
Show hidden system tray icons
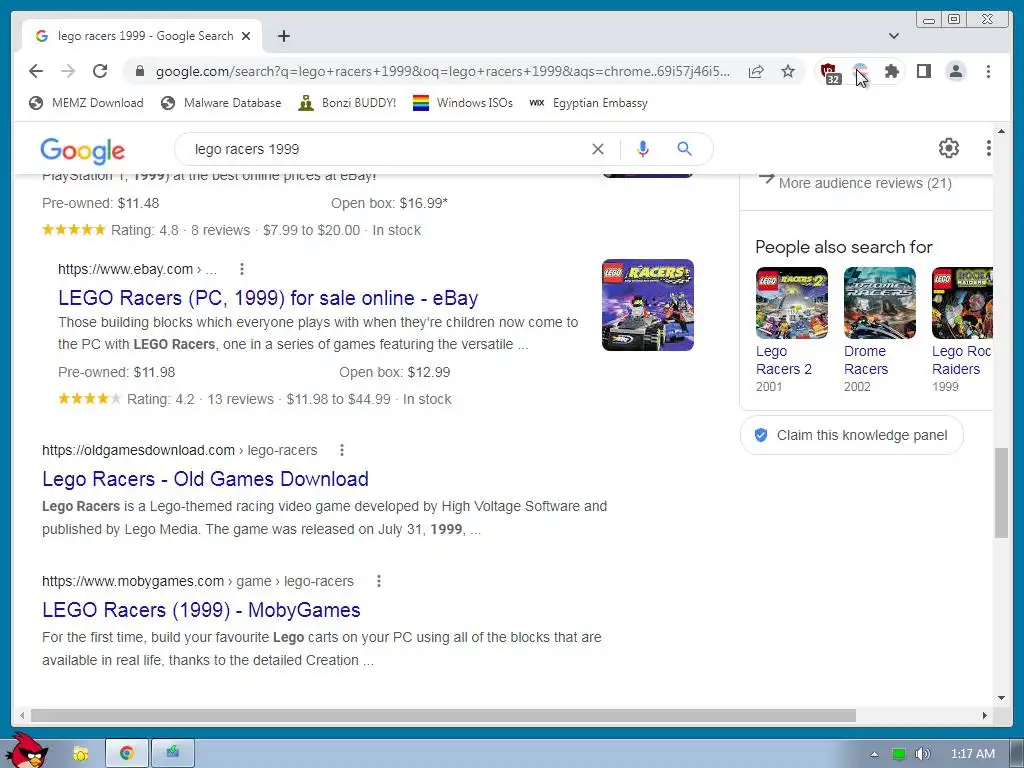click(x=874, y=754)
